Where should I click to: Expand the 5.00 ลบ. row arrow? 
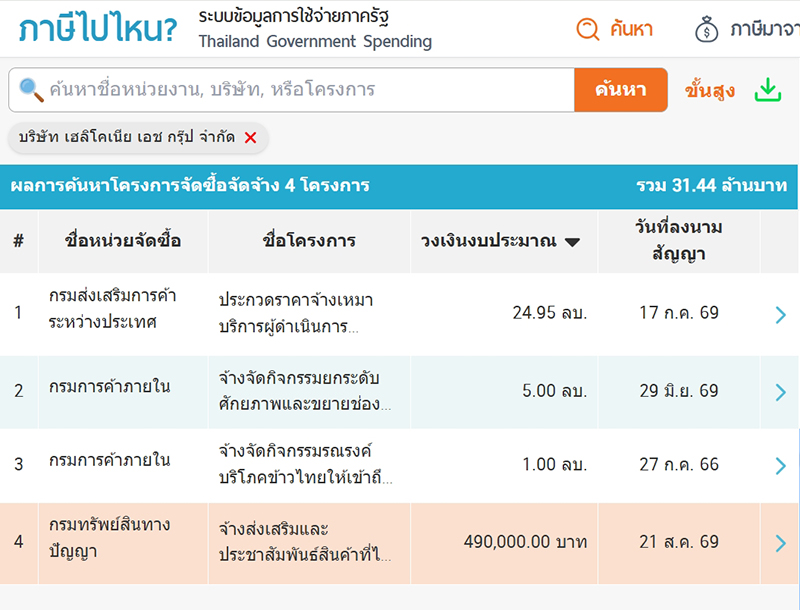coord(780,392)
